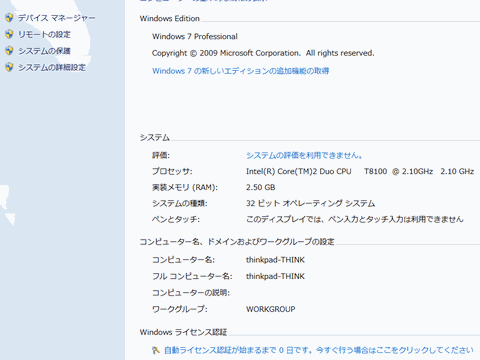The image size is (480, 360).
Task: Click shield icon beside デバイス マネージャー
Action: pos(9,18)
